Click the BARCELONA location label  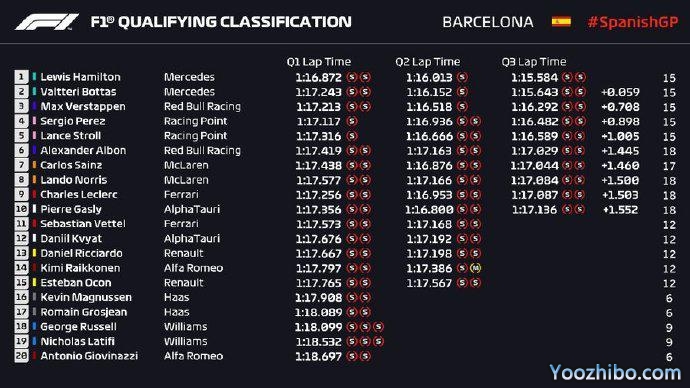[488, 22]
